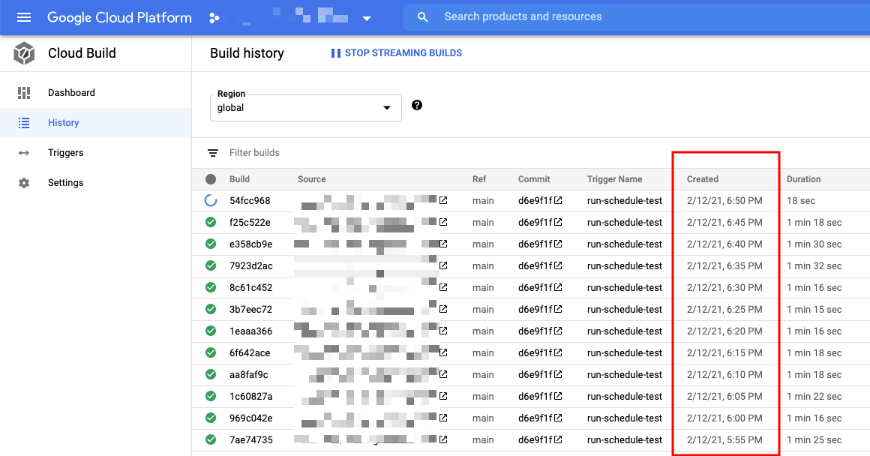Select History in the sidebar

point(95,123)
